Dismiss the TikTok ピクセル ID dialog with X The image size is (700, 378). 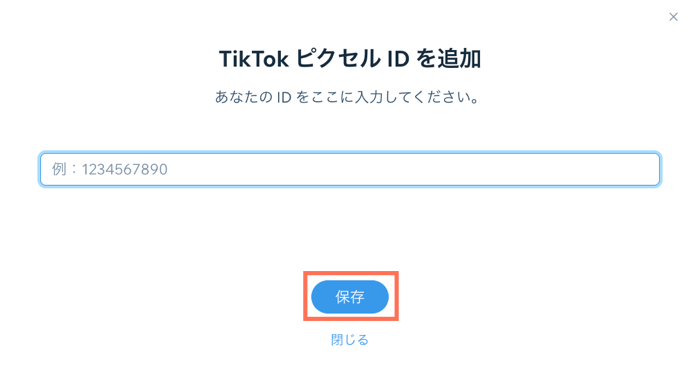tap(673, 17)
